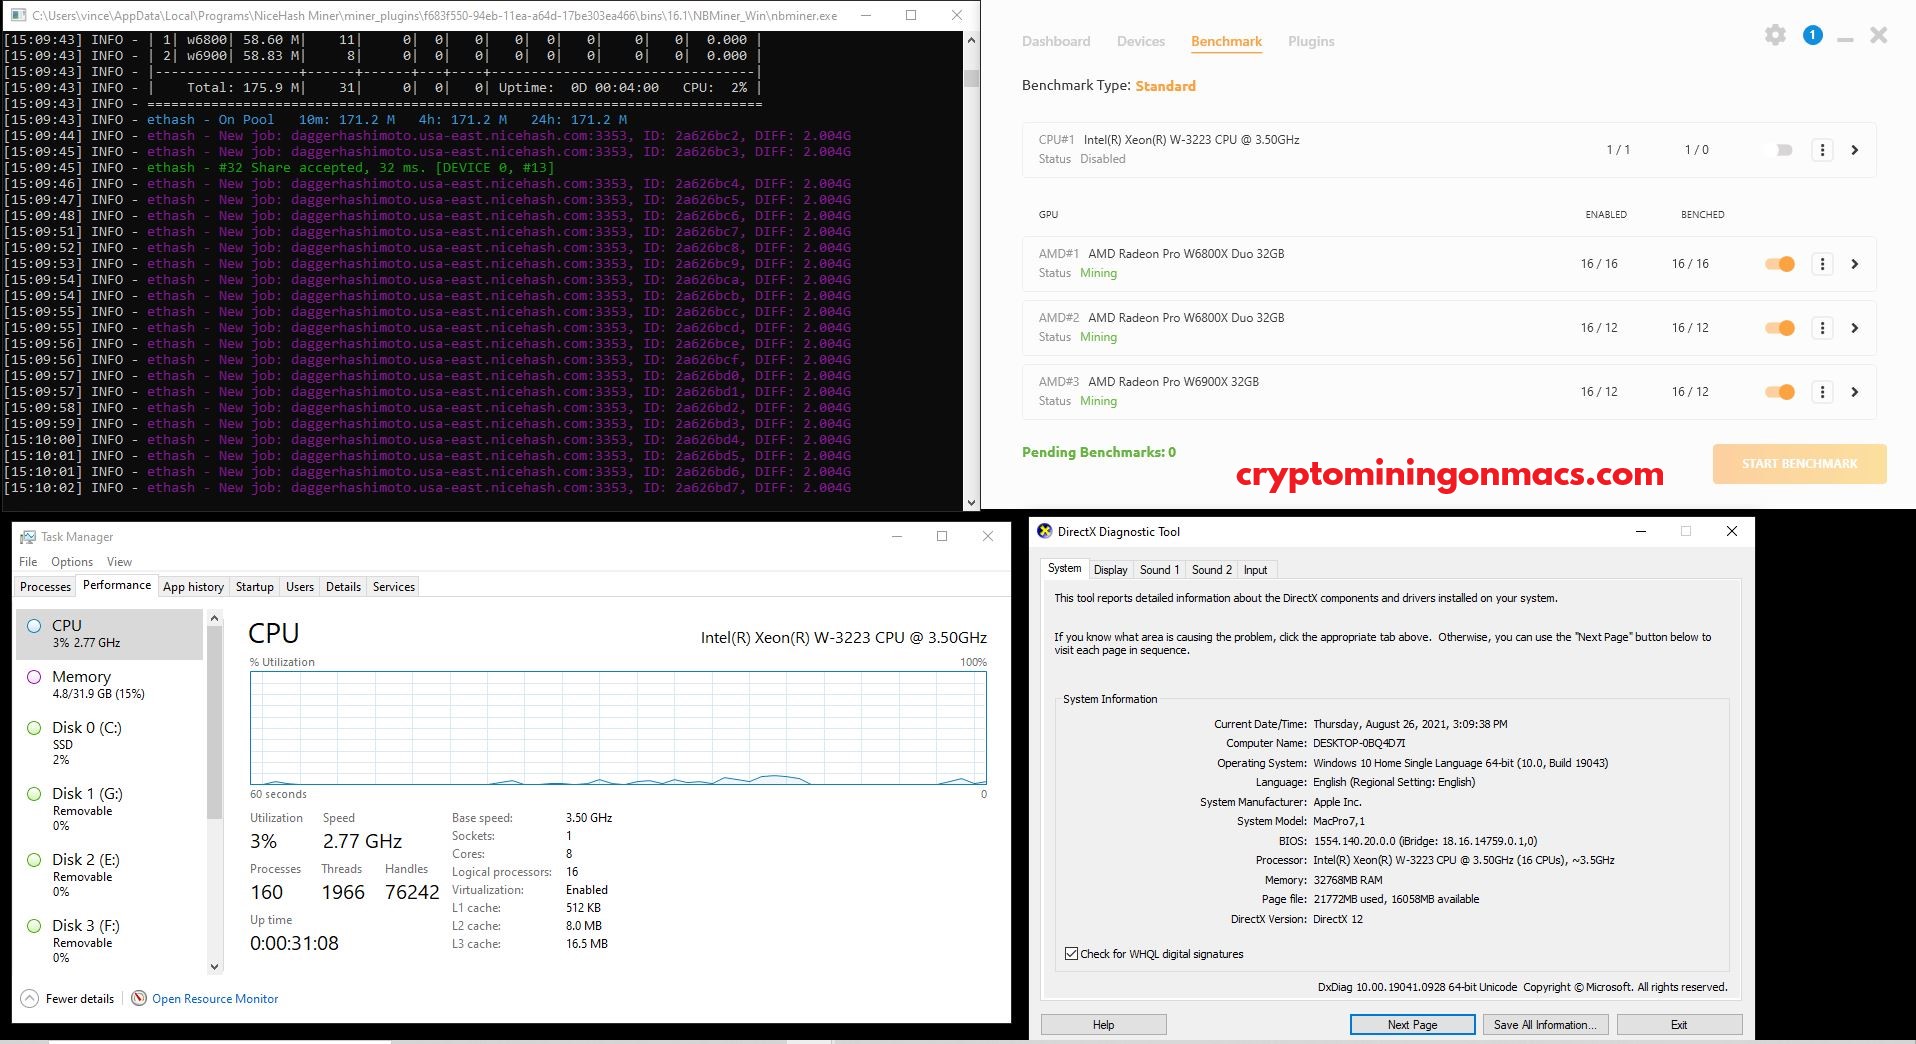Click DirectX Help button

pyautogui.click(x=1103, y=1025)
